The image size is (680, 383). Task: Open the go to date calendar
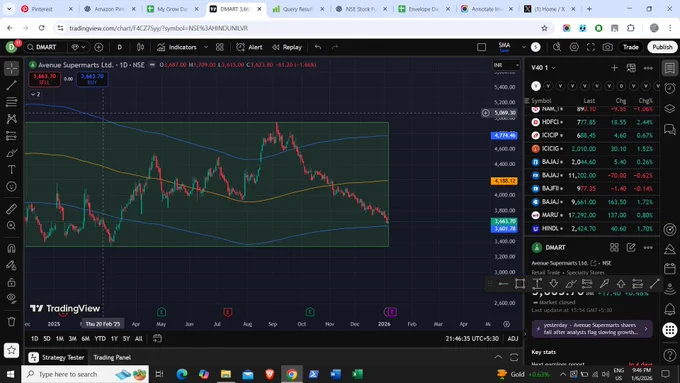[157, 338]
